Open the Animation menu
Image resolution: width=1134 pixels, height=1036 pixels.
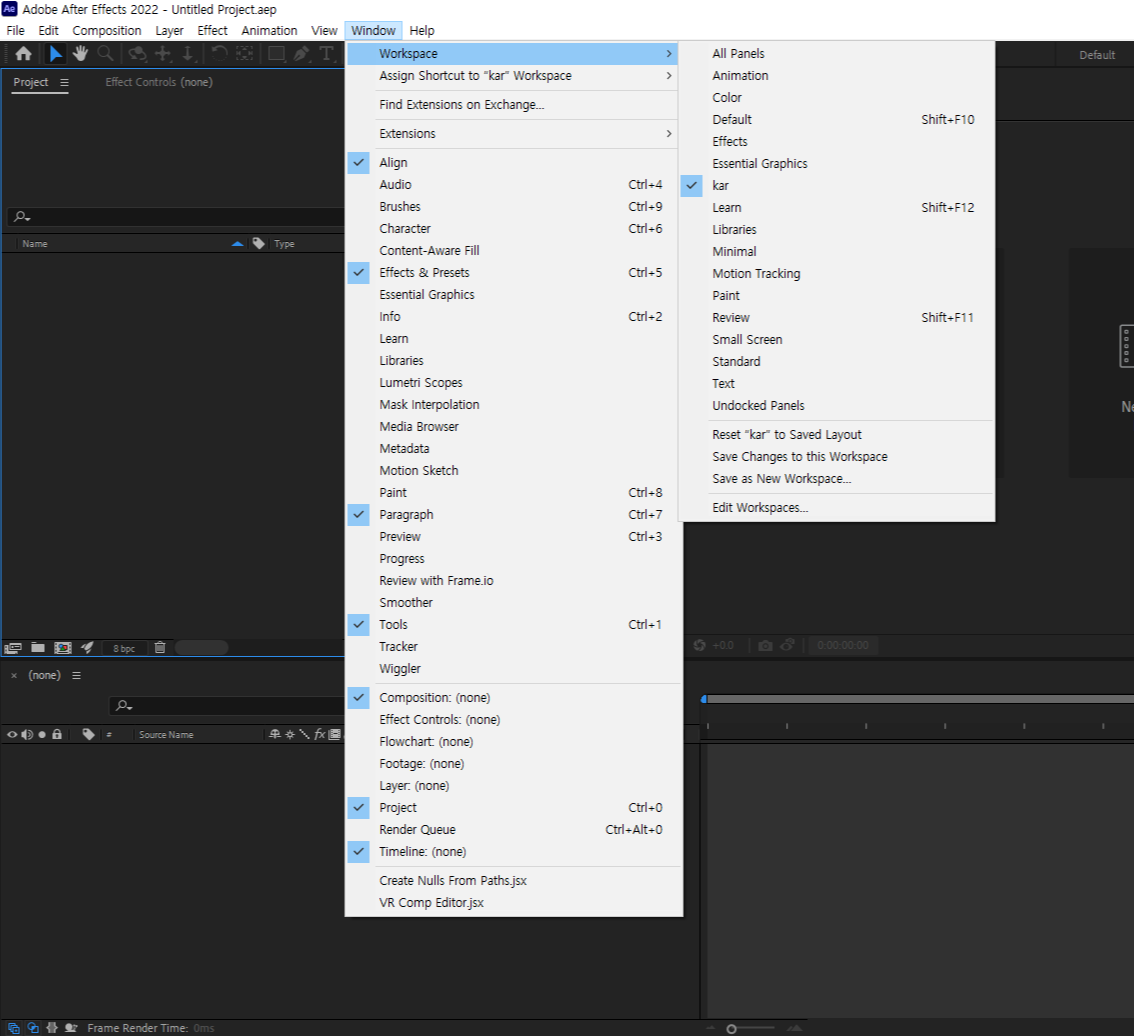(269, 30)
